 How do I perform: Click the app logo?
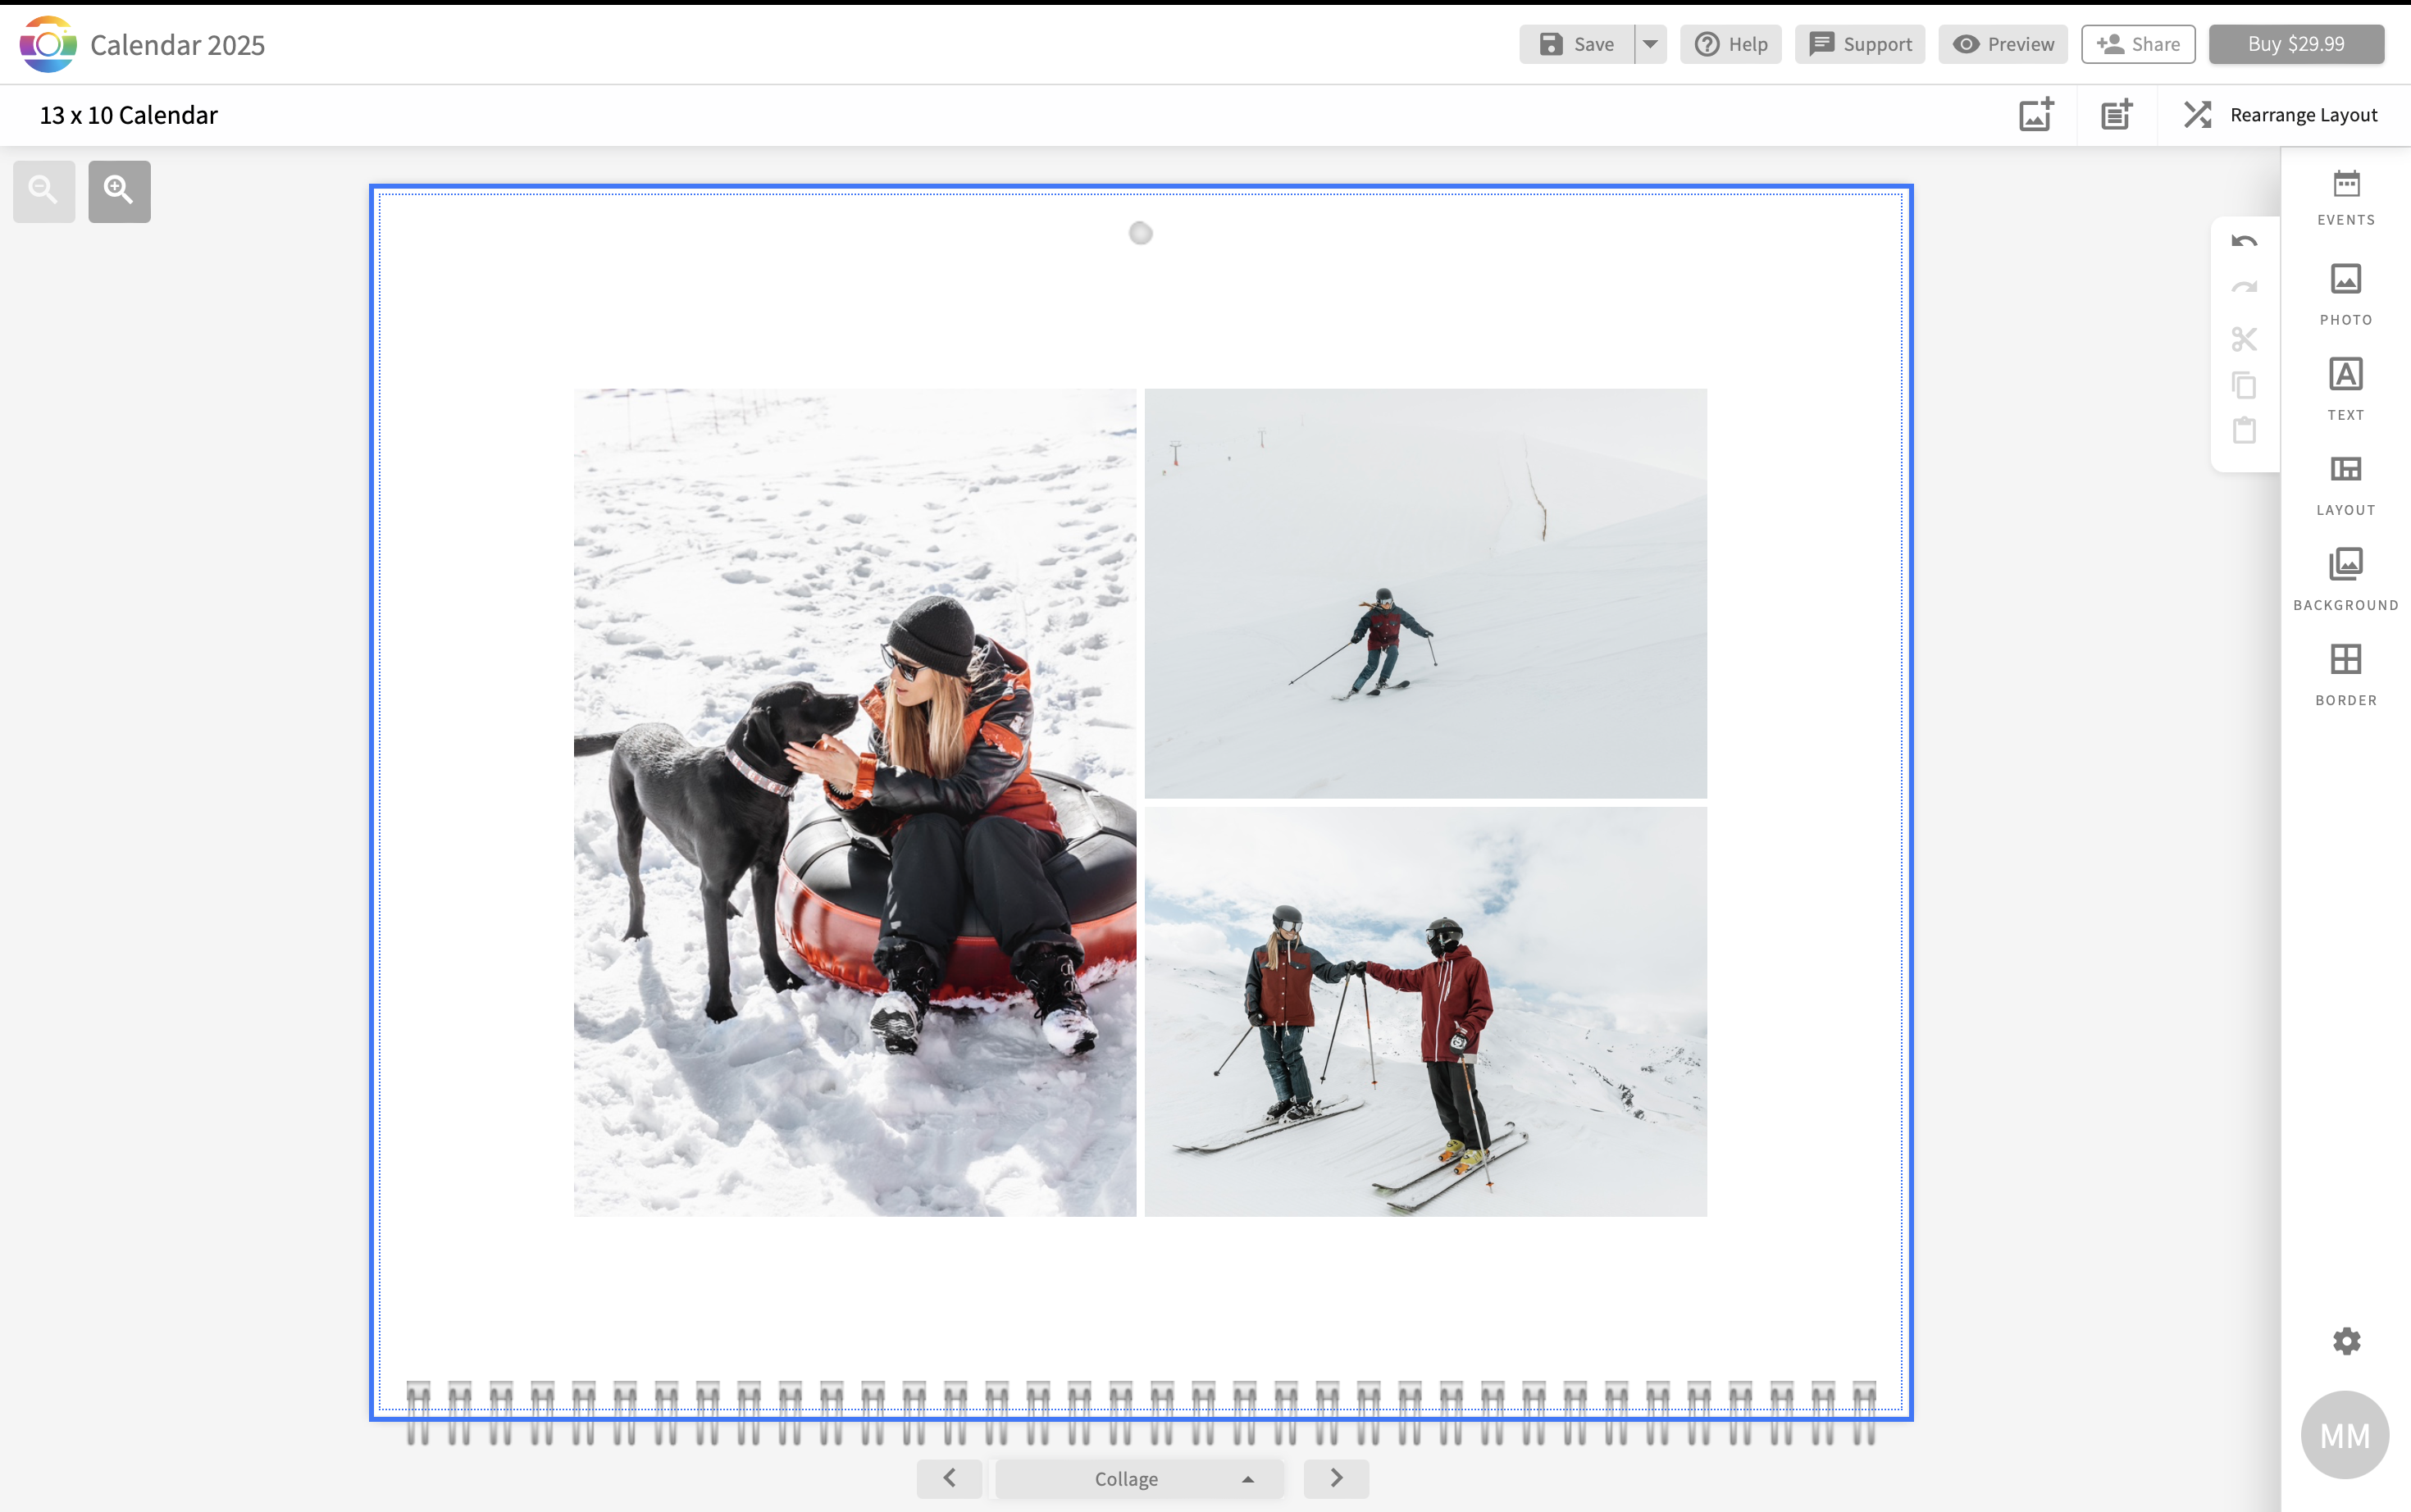47,44
